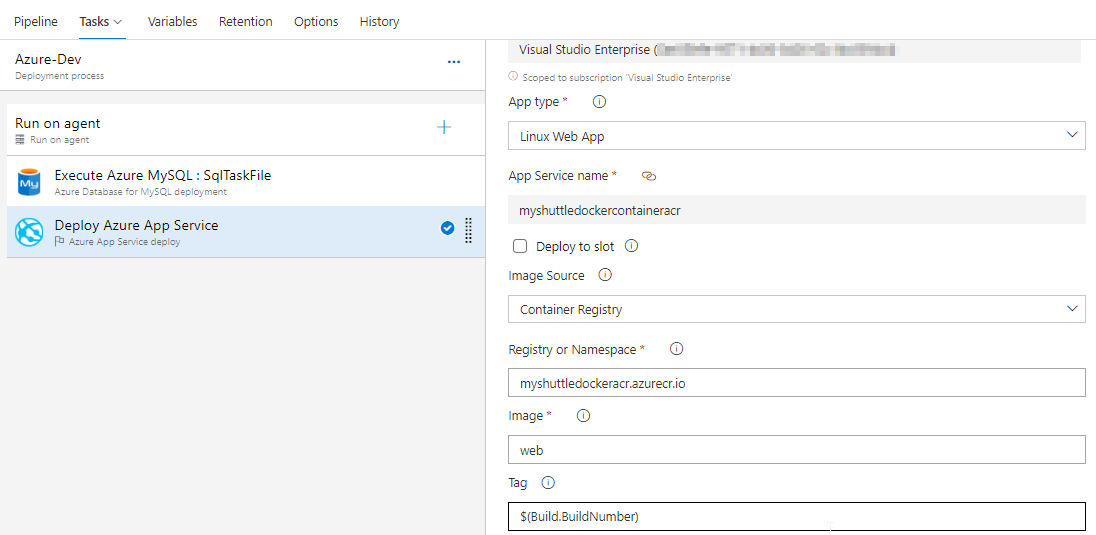Select the Deploy Azure App Service task

click(x=245, y=231)
